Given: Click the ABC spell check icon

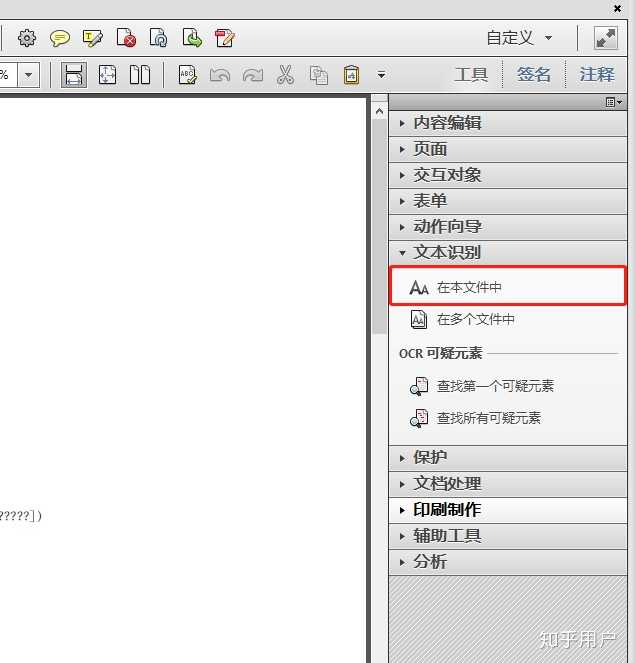Looking at the screenshot, I should 187,75.
